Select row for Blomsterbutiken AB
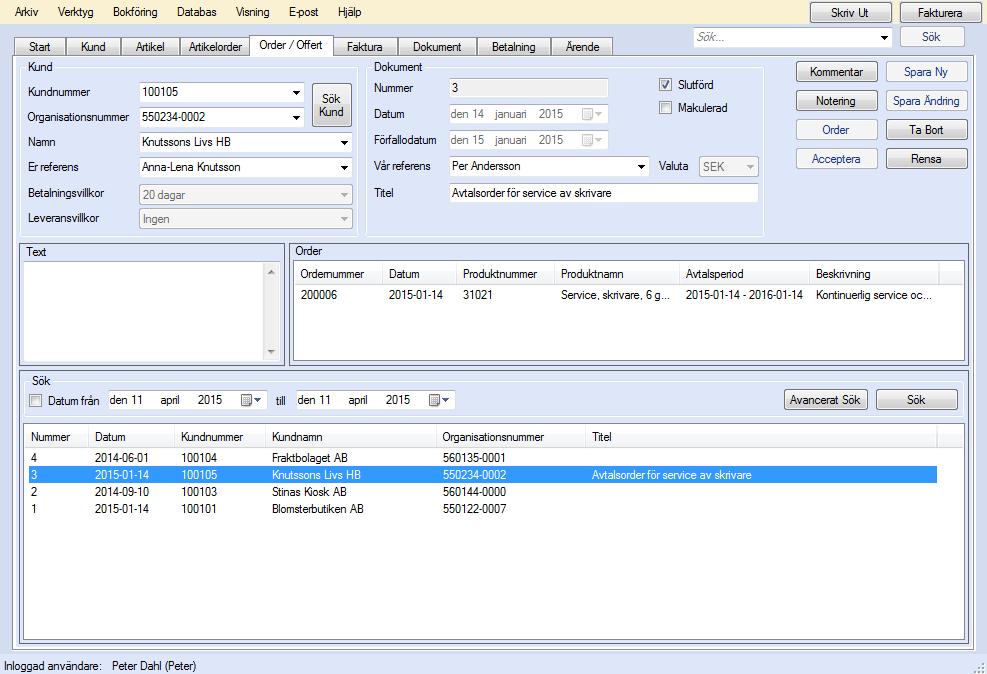 point(482,508)
